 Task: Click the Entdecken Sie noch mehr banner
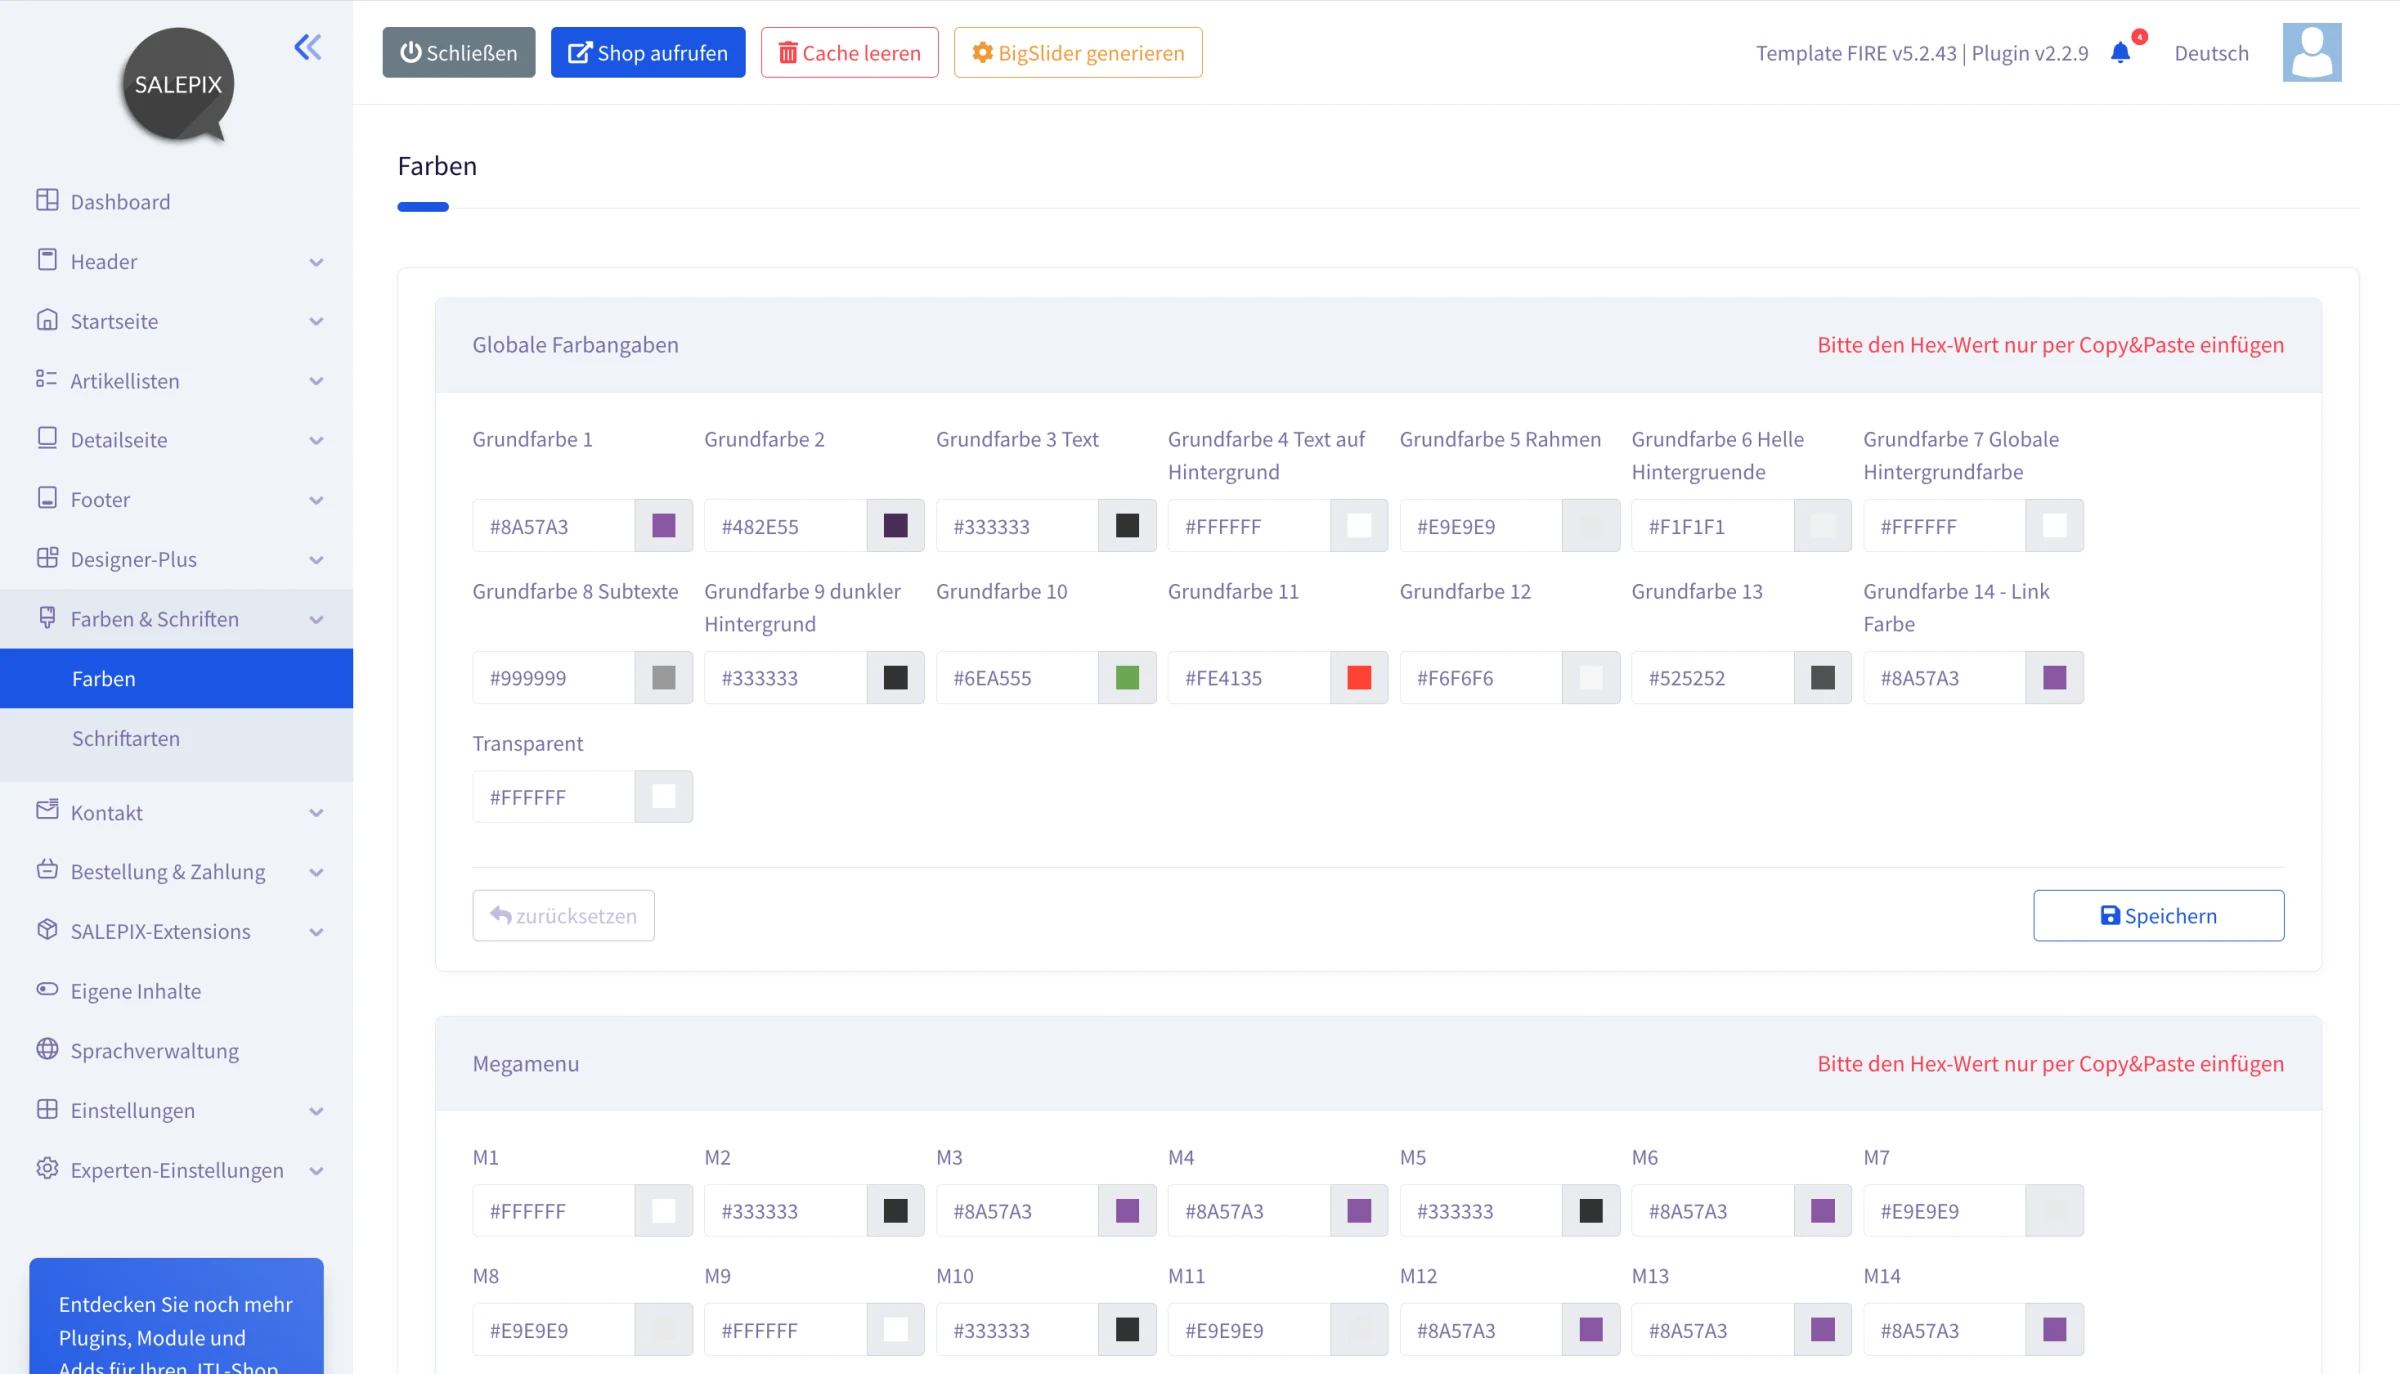[176, 1316]
